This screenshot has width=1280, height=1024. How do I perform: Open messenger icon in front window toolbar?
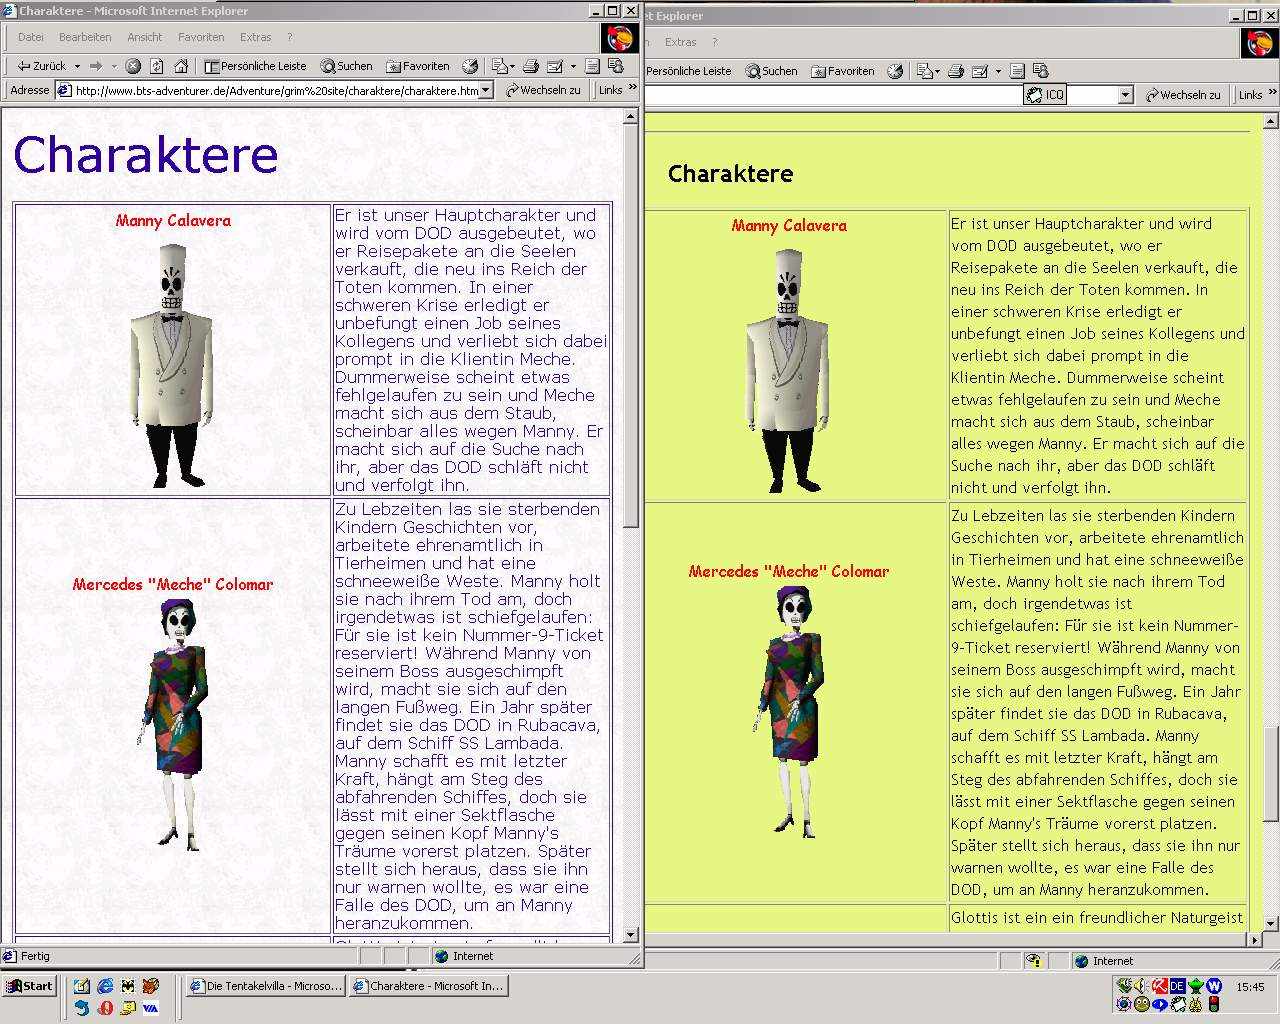616,66
